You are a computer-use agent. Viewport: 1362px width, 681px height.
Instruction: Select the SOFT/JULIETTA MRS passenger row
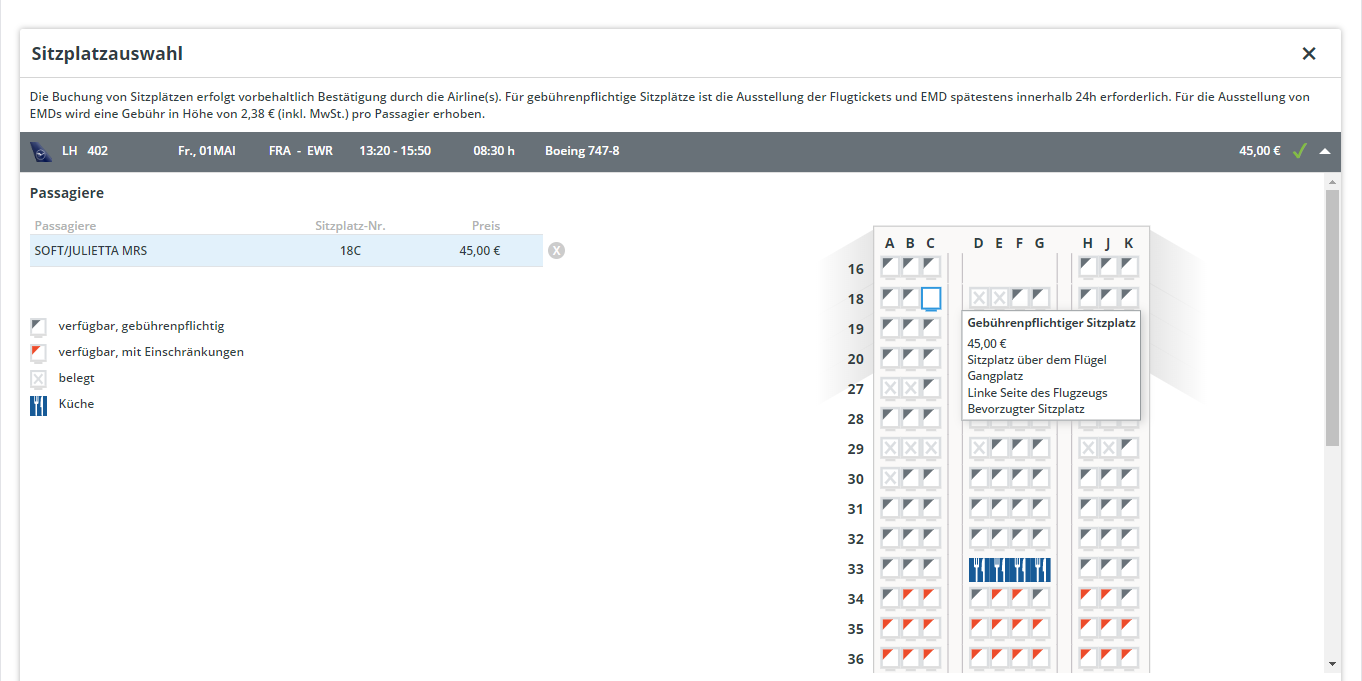pyautogui.click(x=286, y=250)
